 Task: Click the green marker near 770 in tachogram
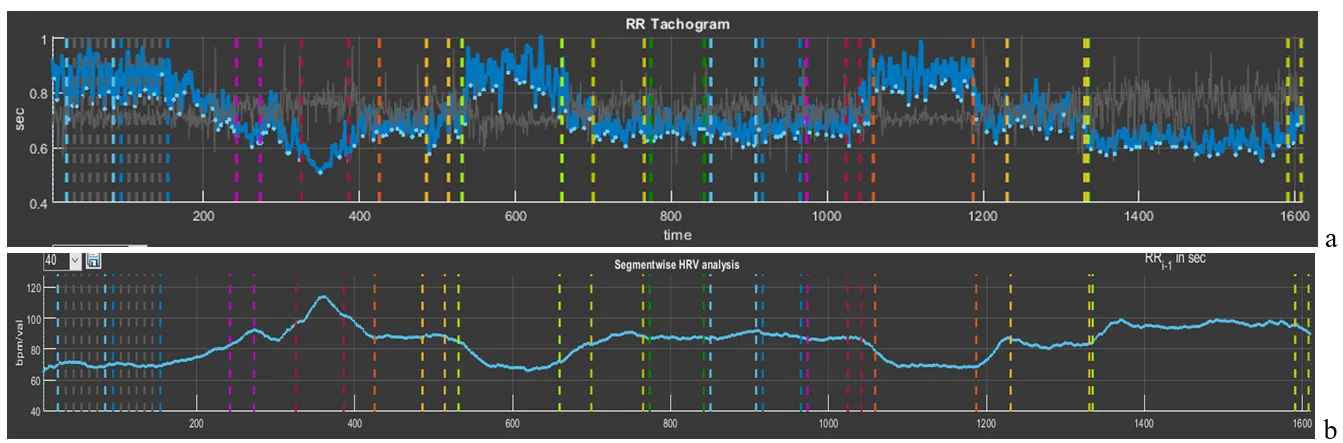point(651,120)
